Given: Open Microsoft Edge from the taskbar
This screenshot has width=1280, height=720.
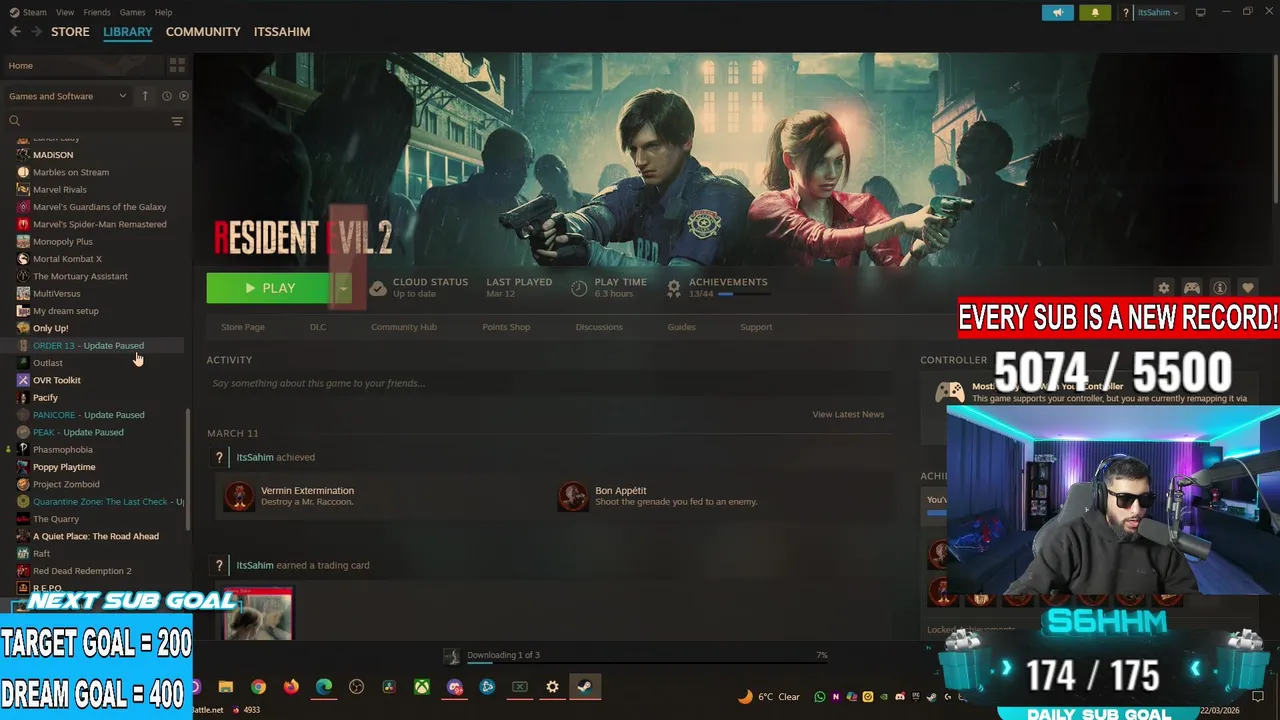Looking at the screenshot, I should pyautogui.click(x=324, y=687).
